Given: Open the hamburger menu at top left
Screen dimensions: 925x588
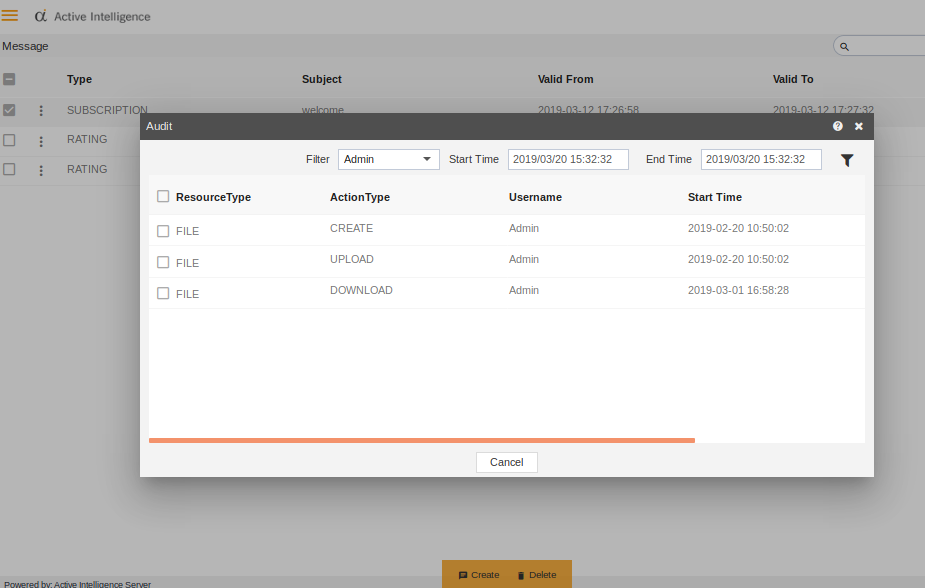Looking at the screenshot, I should [10, 16].
